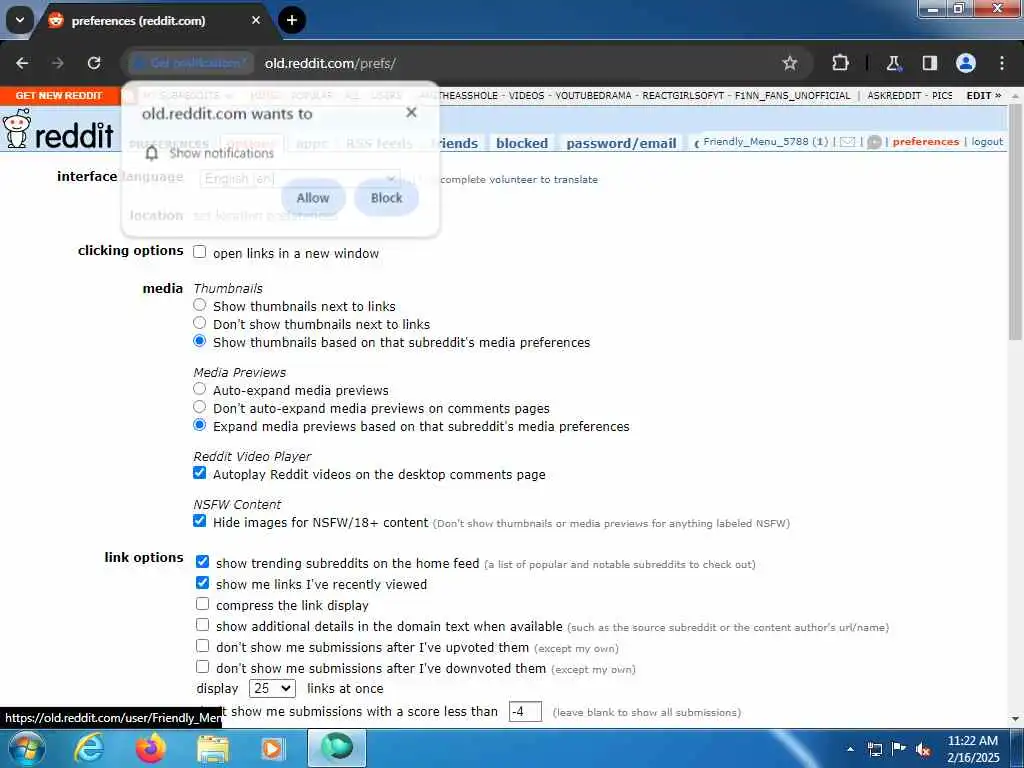The width and height of the screenshot is (1024, 768).
Task: Open the YOUTUBEDRAMA subreddit link
Action: pos(593,95)
